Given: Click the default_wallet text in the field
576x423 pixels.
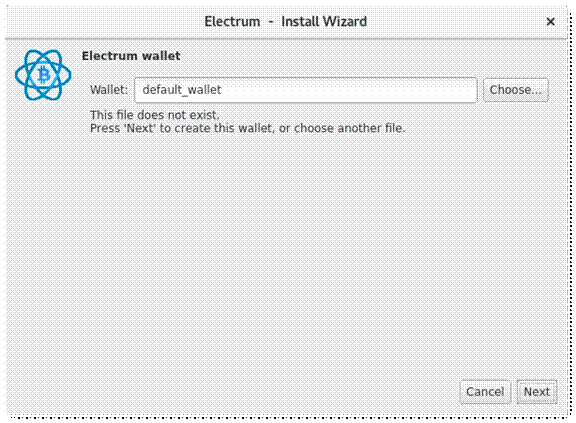Looking at the screenshot, I should (182, 90).
